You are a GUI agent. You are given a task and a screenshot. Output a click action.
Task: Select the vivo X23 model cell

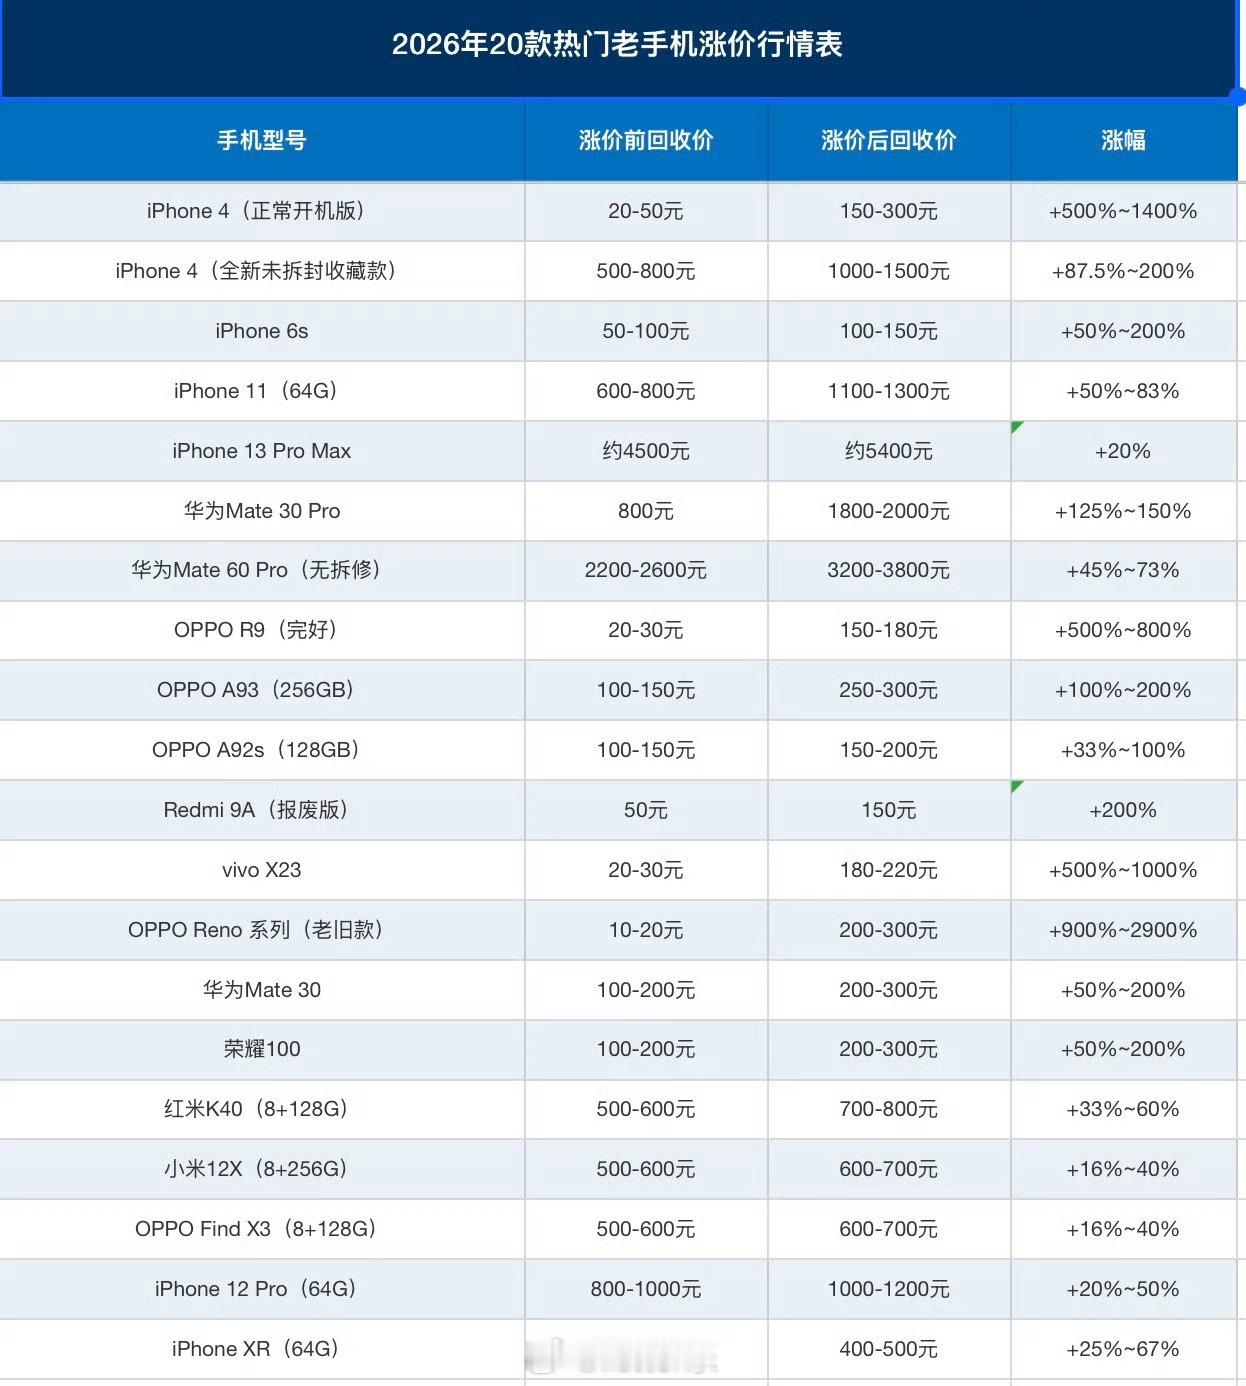[x=262, y=870]
